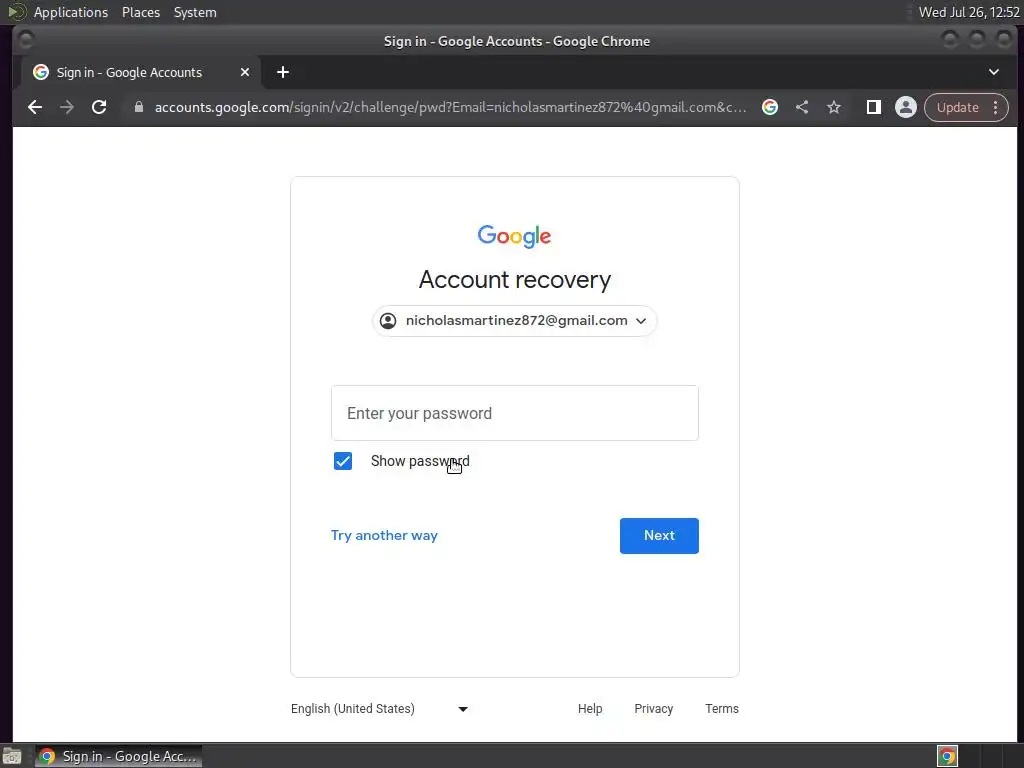Open the Applications menu

click(71, 12)
